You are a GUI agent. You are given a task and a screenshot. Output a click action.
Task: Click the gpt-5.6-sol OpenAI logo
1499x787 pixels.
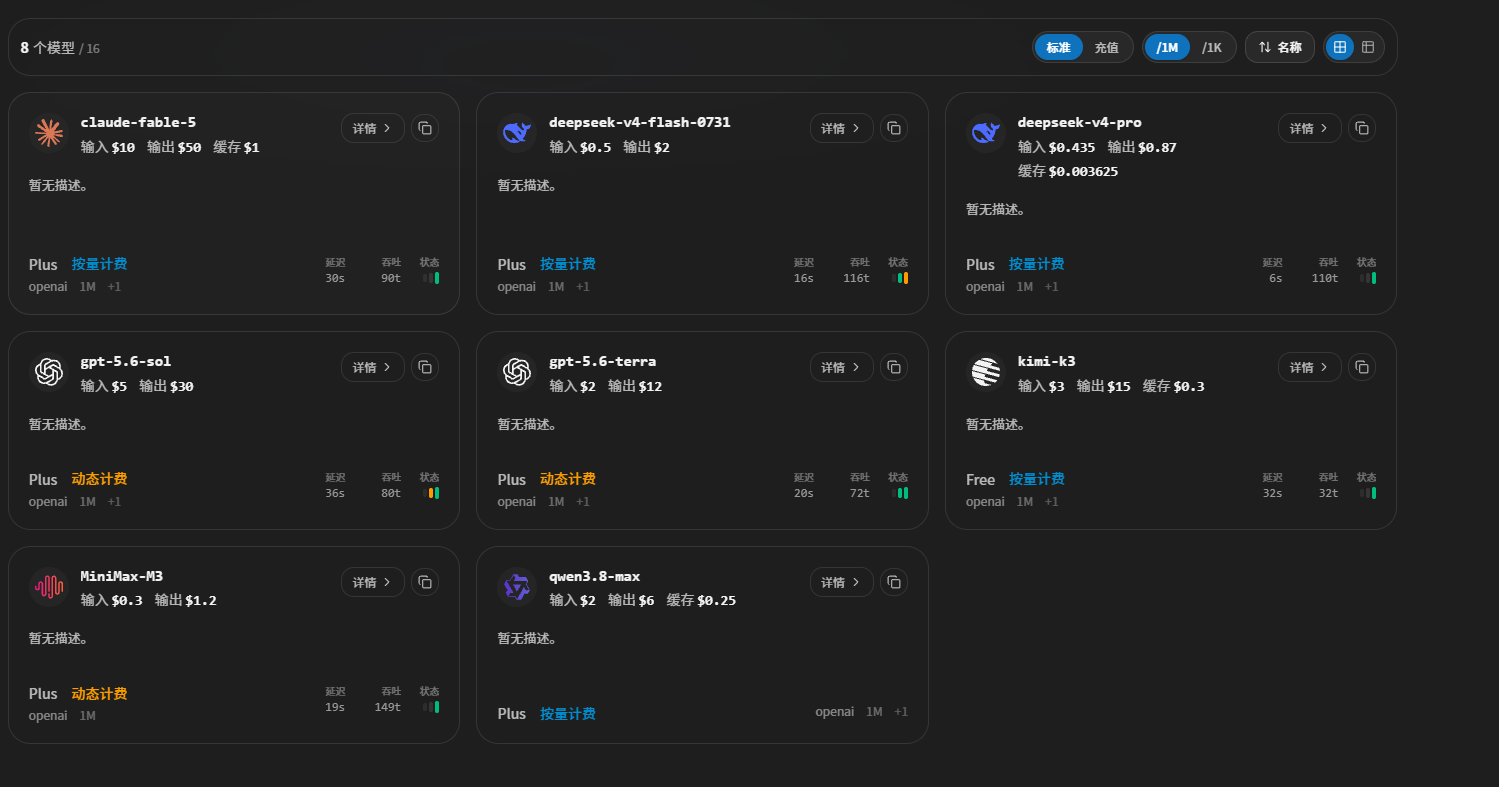pos(48,372)
